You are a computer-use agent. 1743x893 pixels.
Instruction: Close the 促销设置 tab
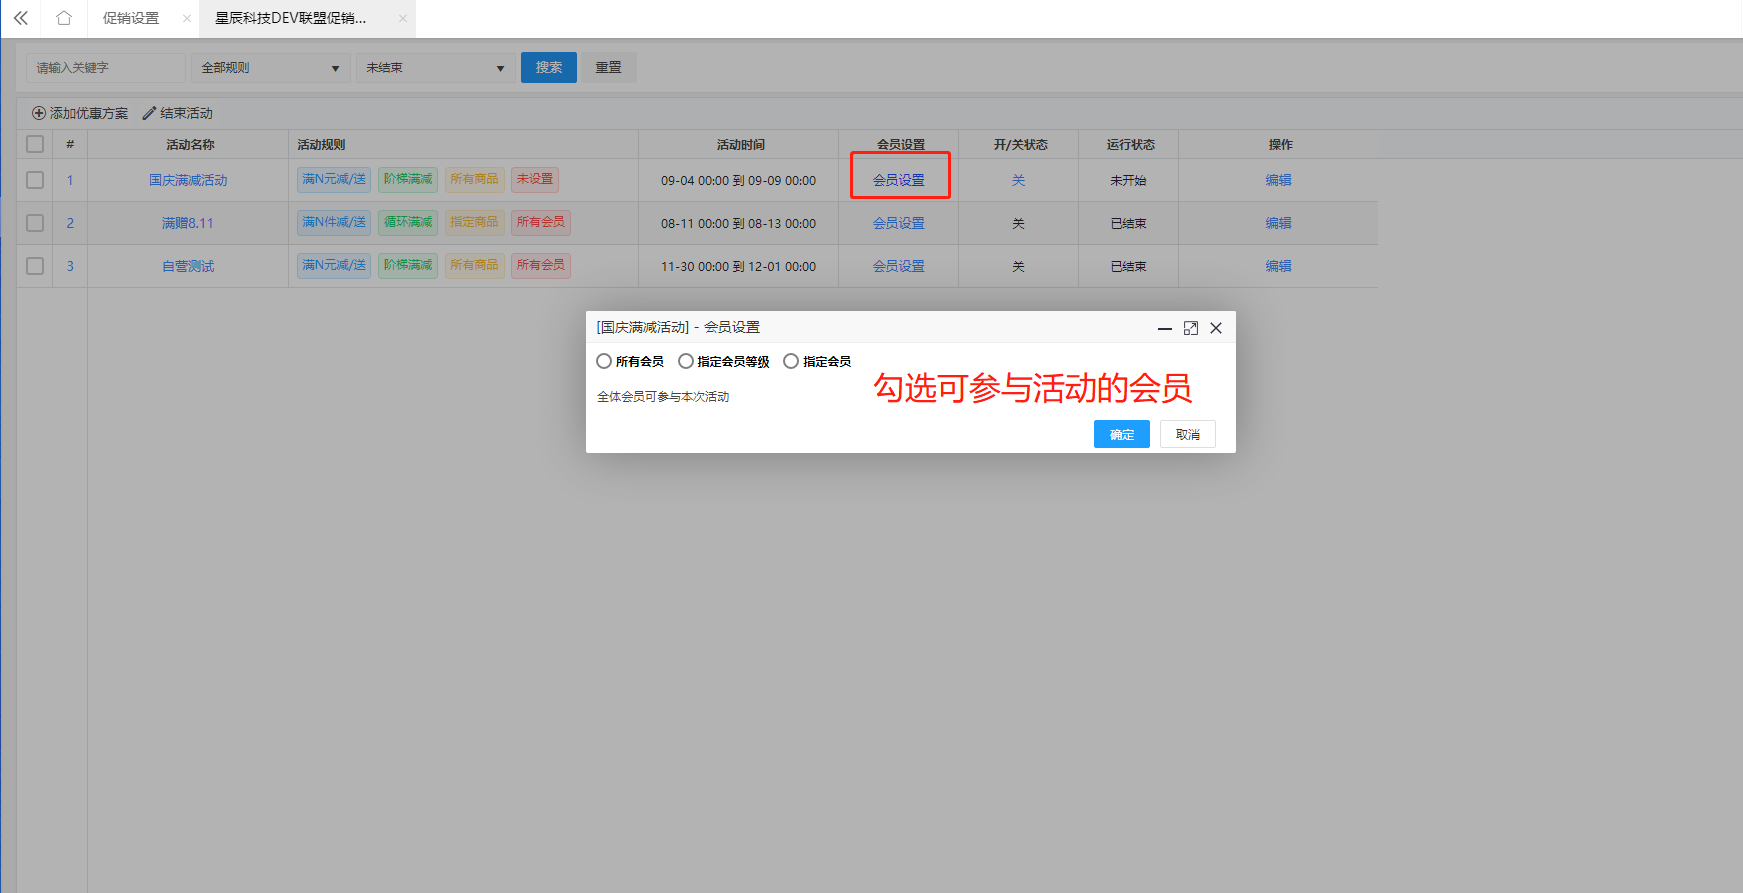click(x=187, y=18)
